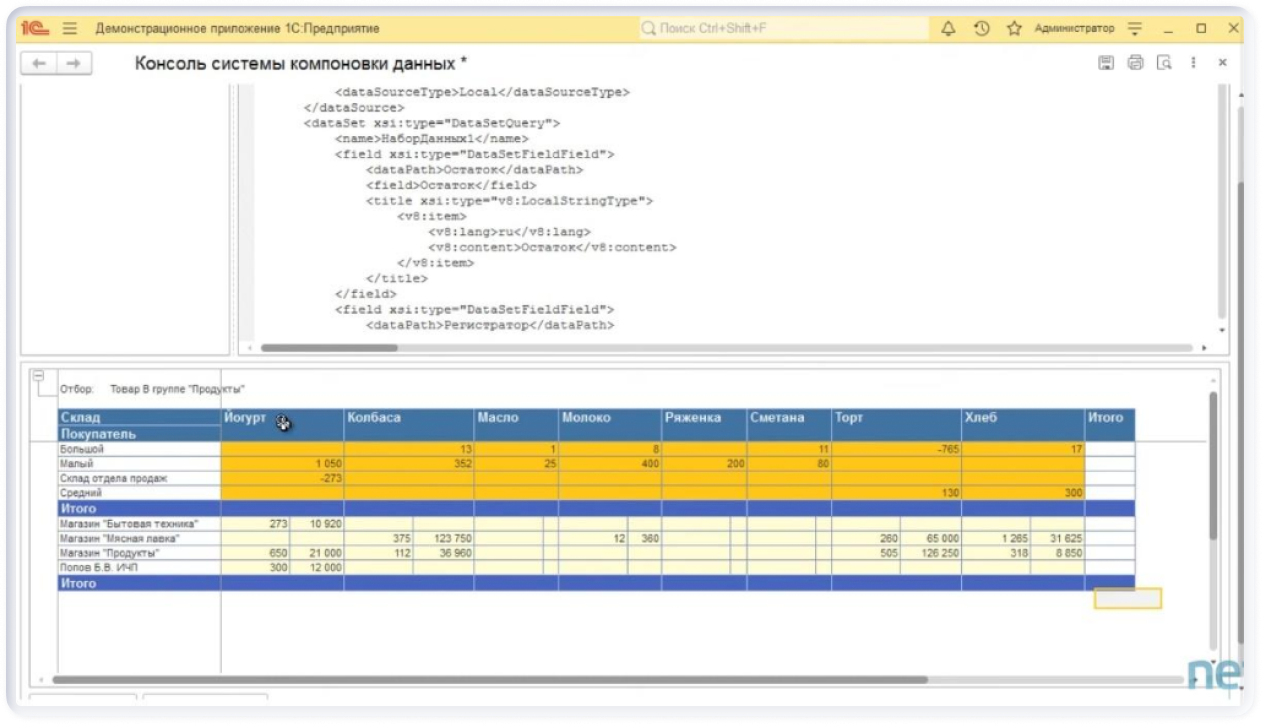Go back with the left arrow
1262x724 pixels.
click(x=39, y=63)
